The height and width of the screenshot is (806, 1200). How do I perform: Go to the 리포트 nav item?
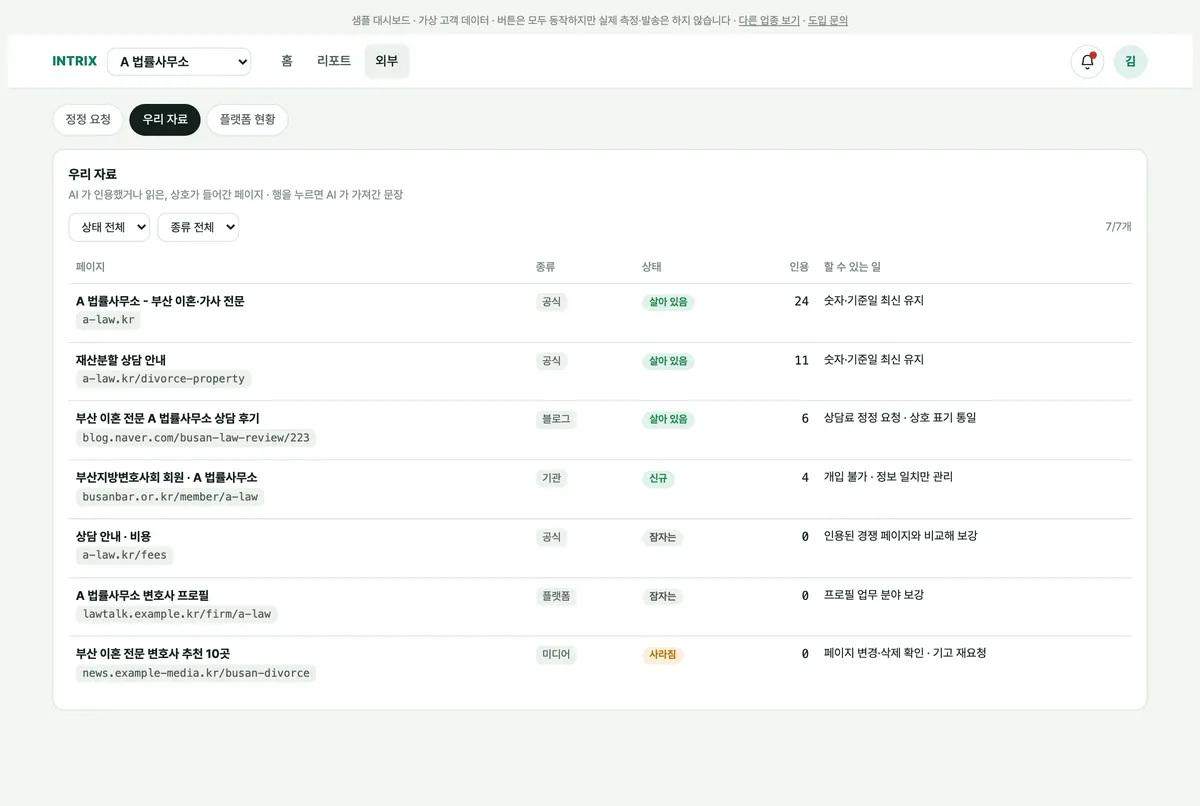click(x=334, y=61)
